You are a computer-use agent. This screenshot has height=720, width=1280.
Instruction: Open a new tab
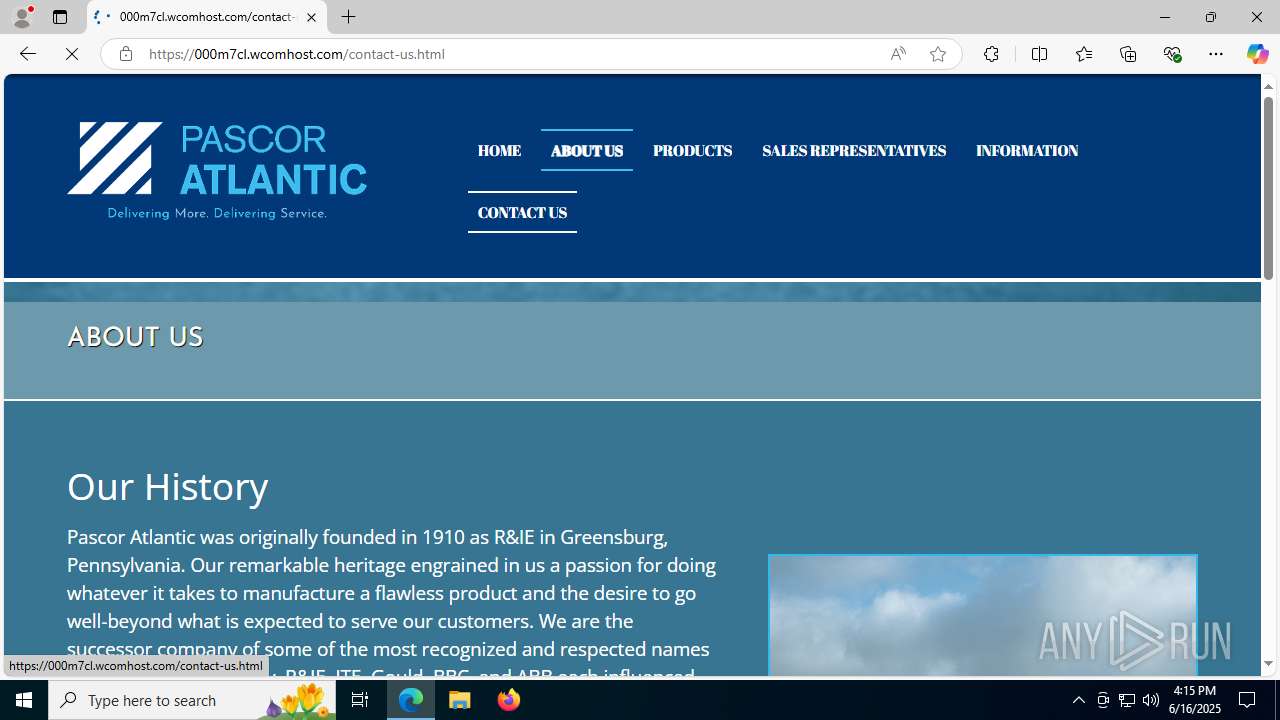tap(349, 17)
